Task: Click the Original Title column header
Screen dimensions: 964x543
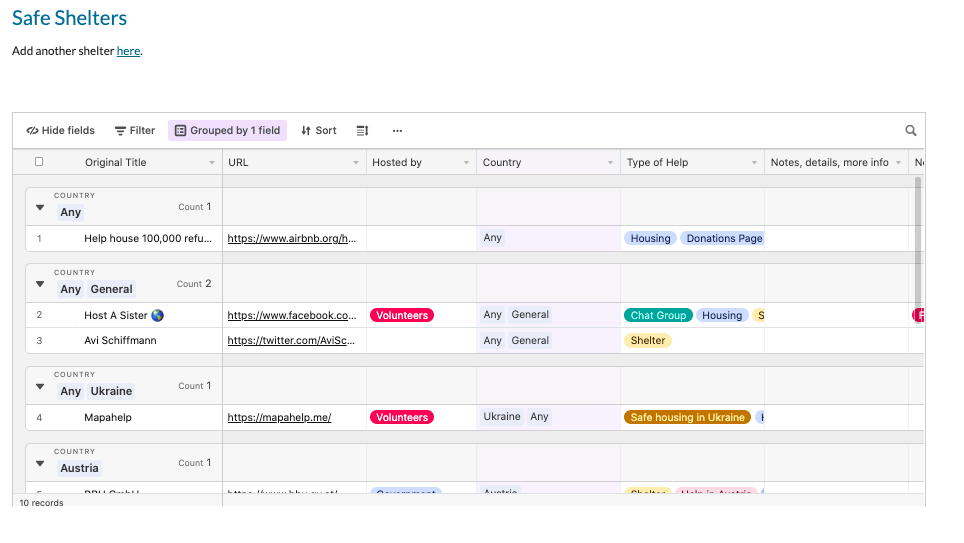Action: (116, 163)
